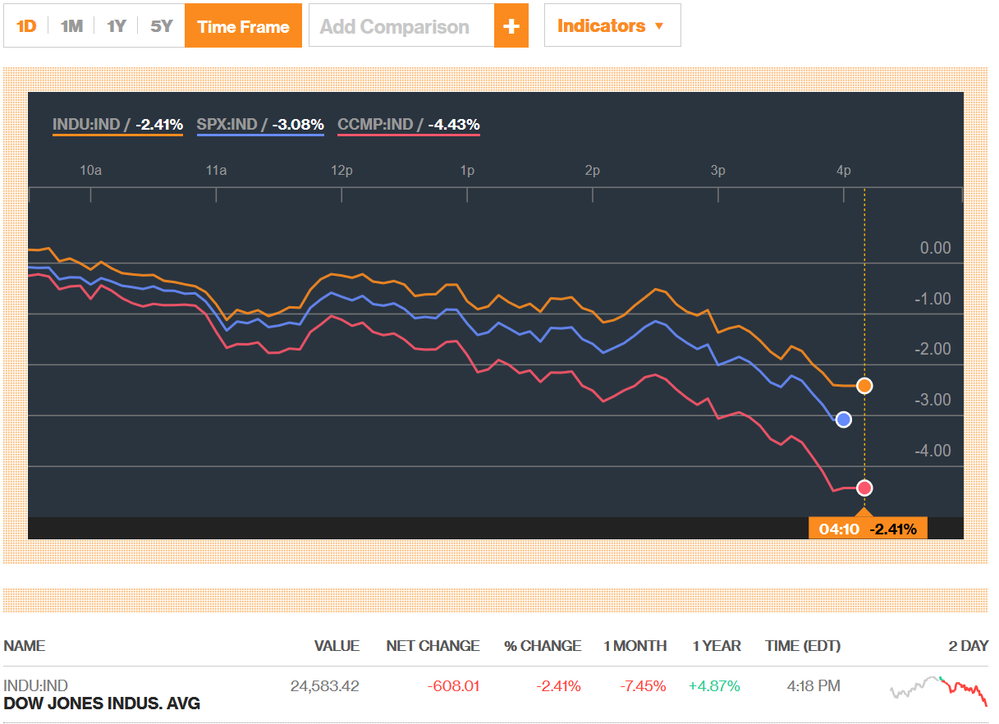Click the 1 YEAR column header
This screenshot has width=999, height=724.
click(x=717, y=646)
